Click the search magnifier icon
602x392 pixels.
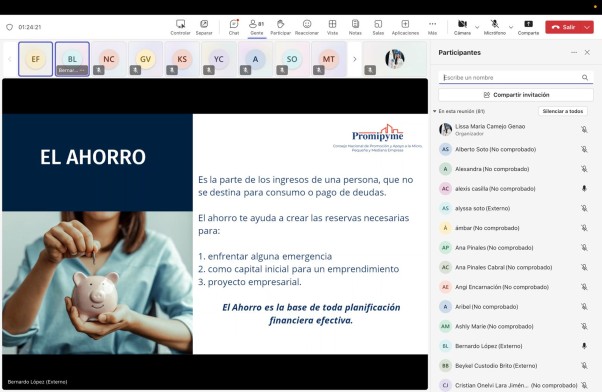pyautogui.click(x=585, y=78)
